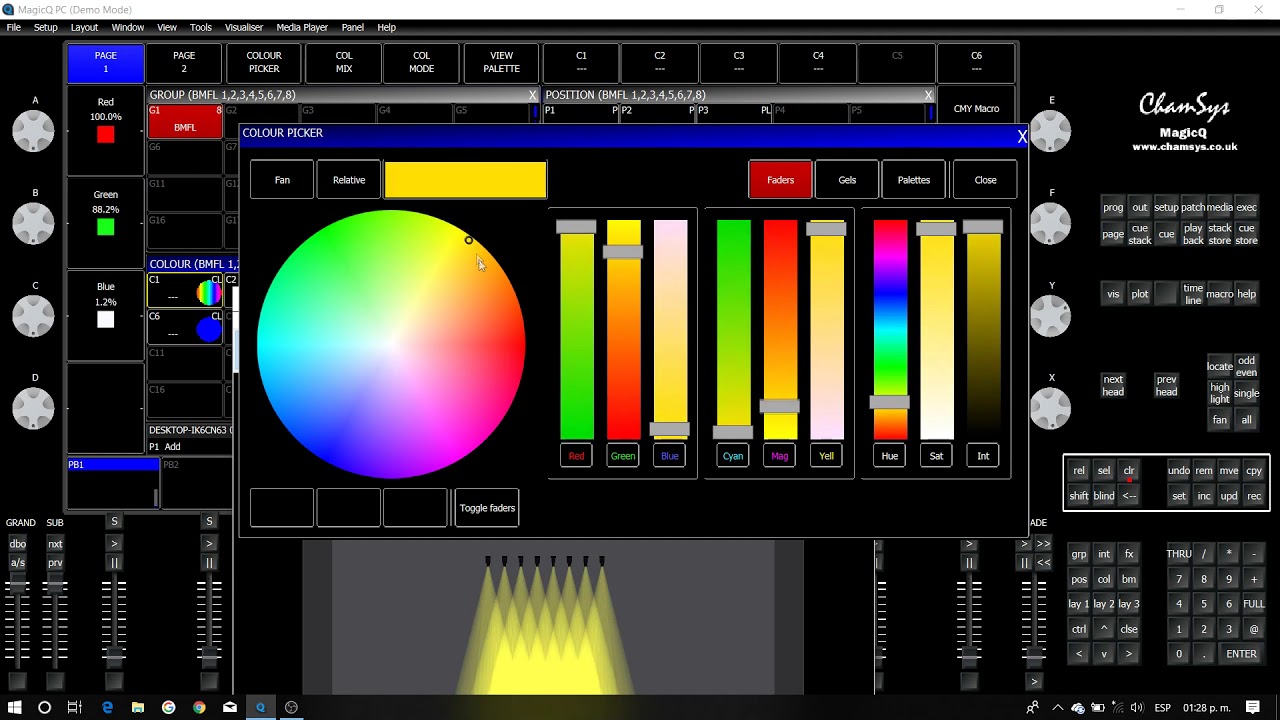Click VIEW PALETTE soft button
The image size is (1280, 720).
click(501, 62)
